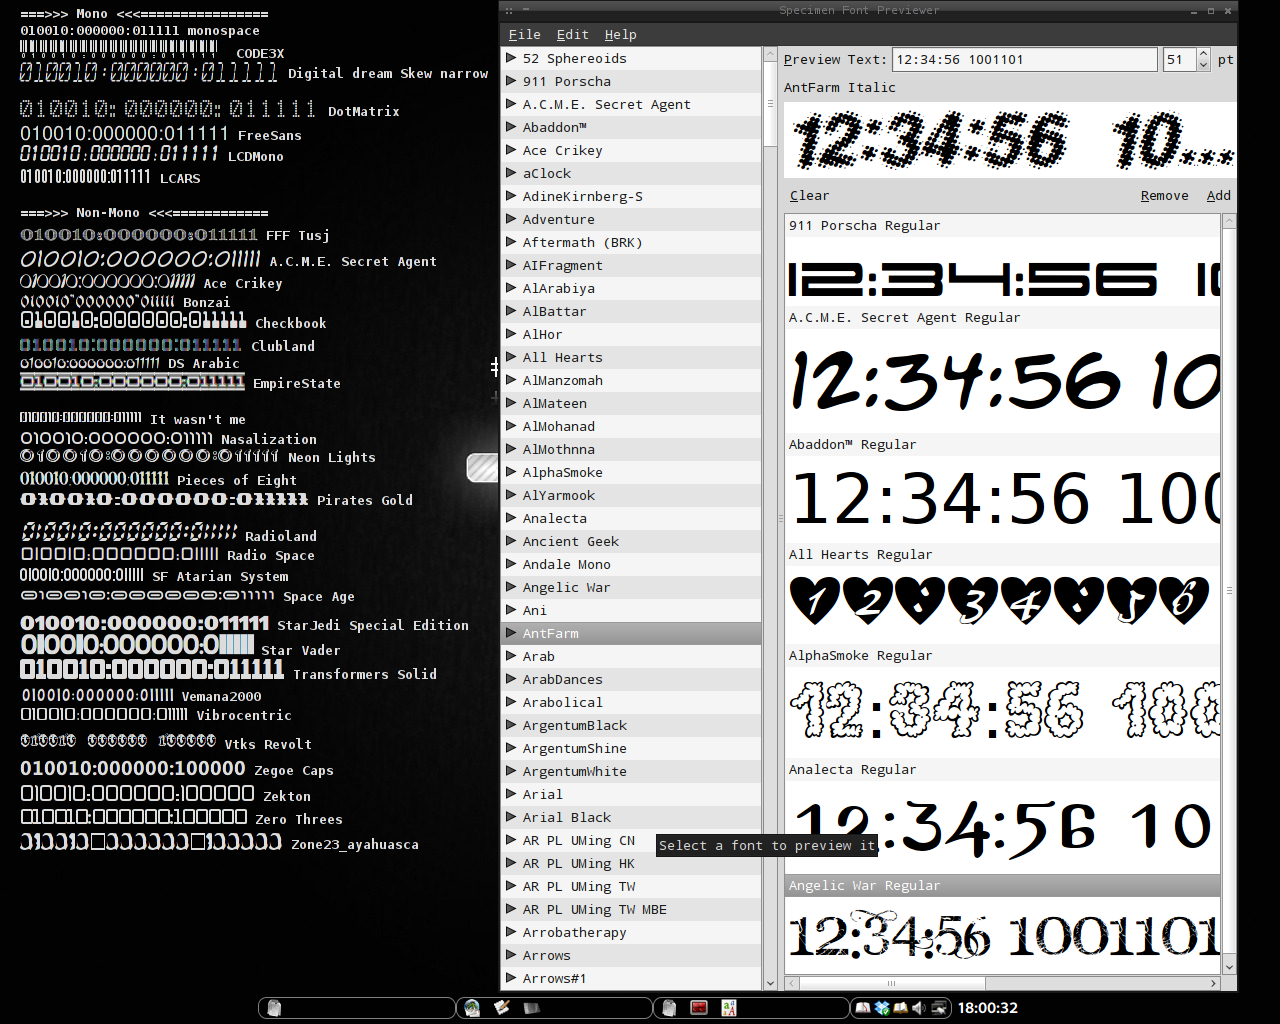Select ArabDances in the font list
This screenshot has width=1280, height=1024.
point(631,679)
